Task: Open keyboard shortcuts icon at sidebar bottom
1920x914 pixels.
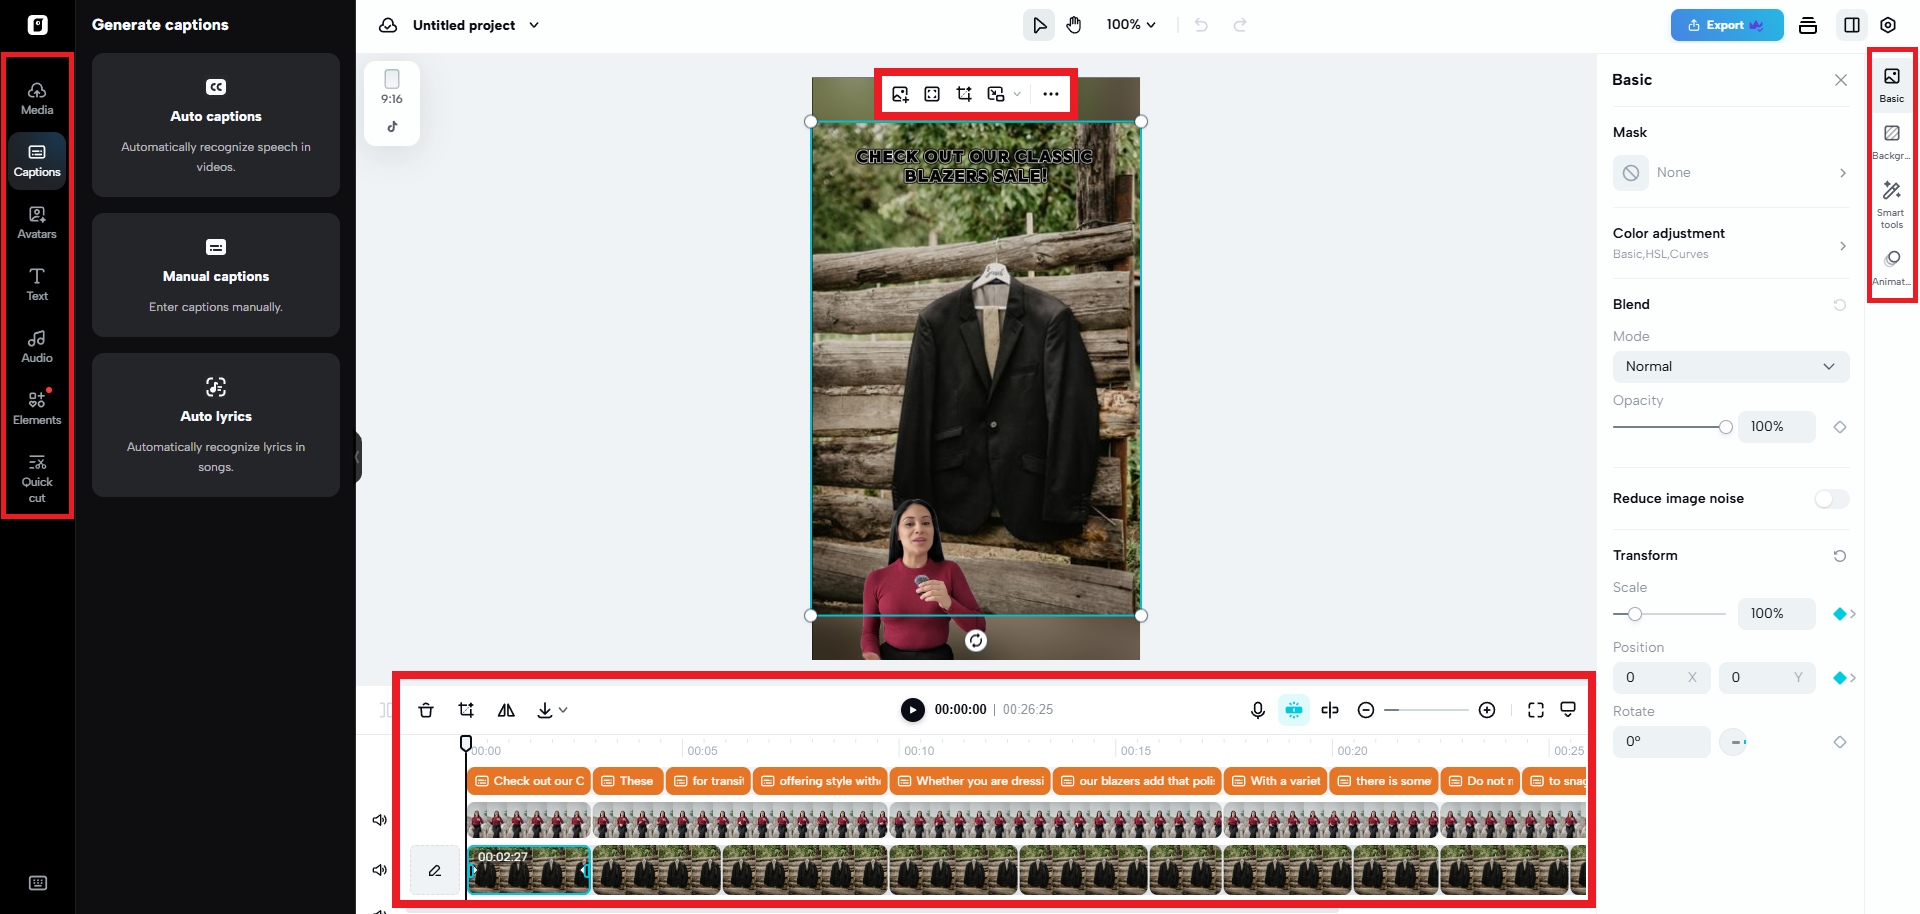Action: (x=38, y=883)
